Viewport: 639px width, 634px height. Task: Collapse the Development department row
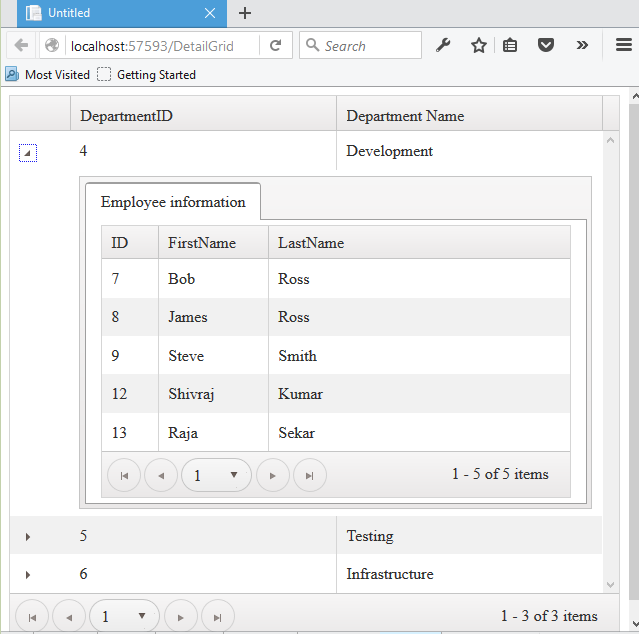pos(28,153)
